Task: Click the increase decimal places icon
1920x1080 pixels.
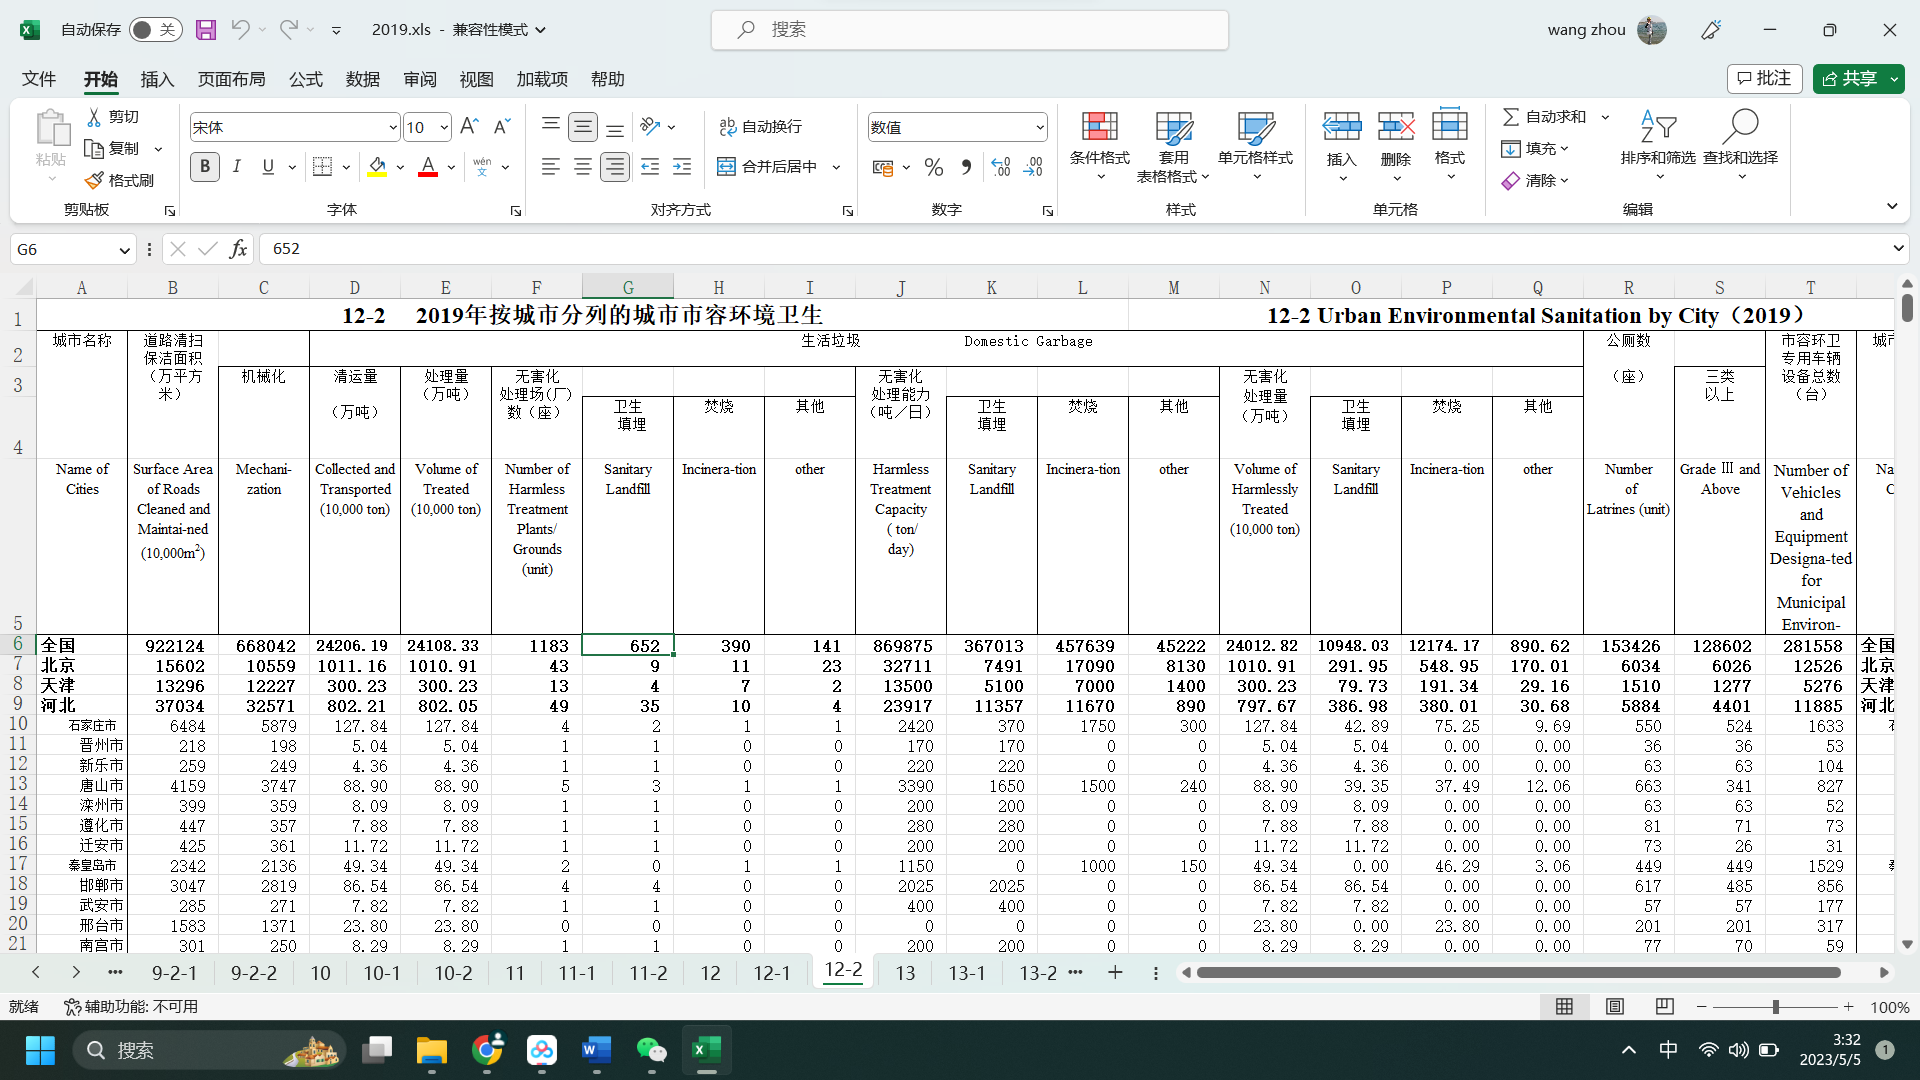Action: tap(1001, 167)
